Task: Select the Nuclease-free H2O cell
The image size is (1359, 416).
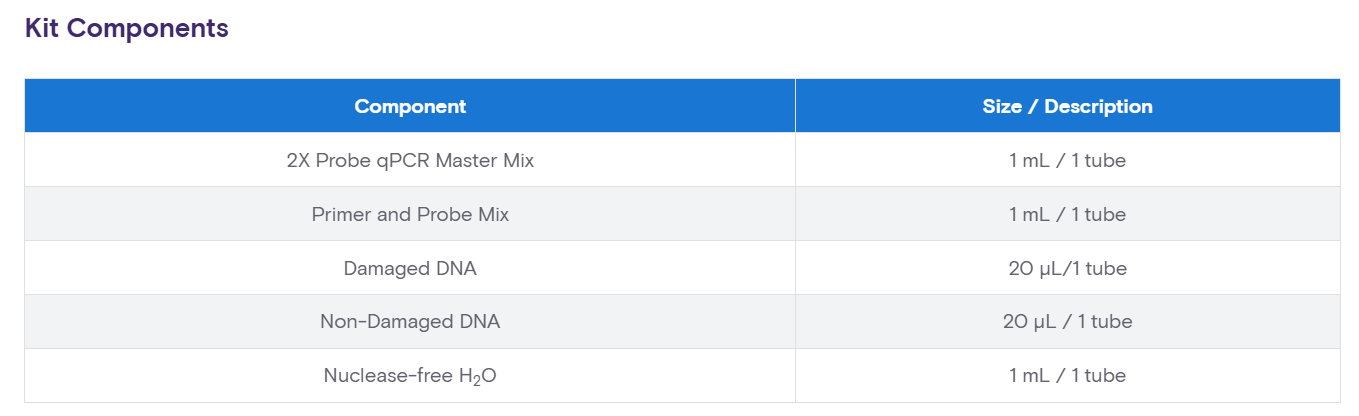Action: pos(410,376)
